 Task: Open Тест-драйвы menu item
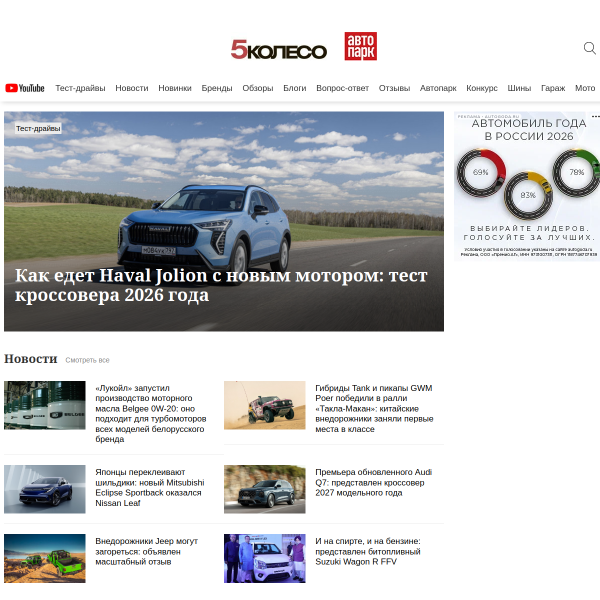click(80, 88)
